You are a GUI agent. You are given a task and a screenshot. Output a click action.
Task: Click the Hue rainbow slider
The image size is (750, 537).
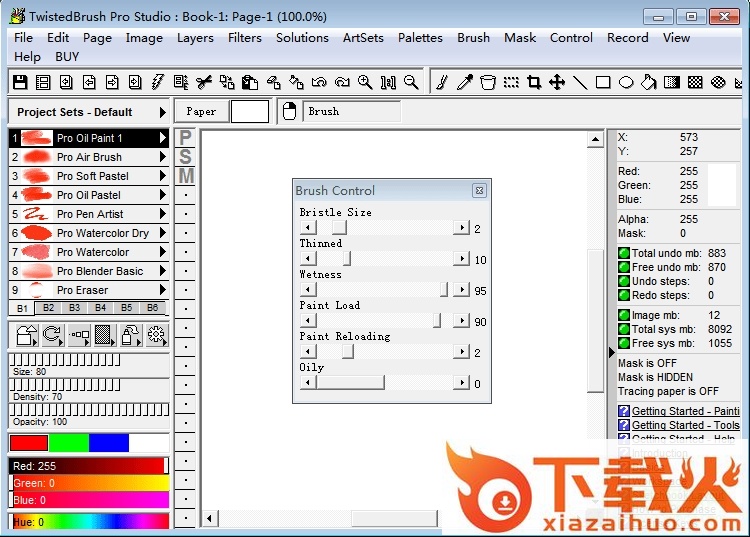click(89, 521)
